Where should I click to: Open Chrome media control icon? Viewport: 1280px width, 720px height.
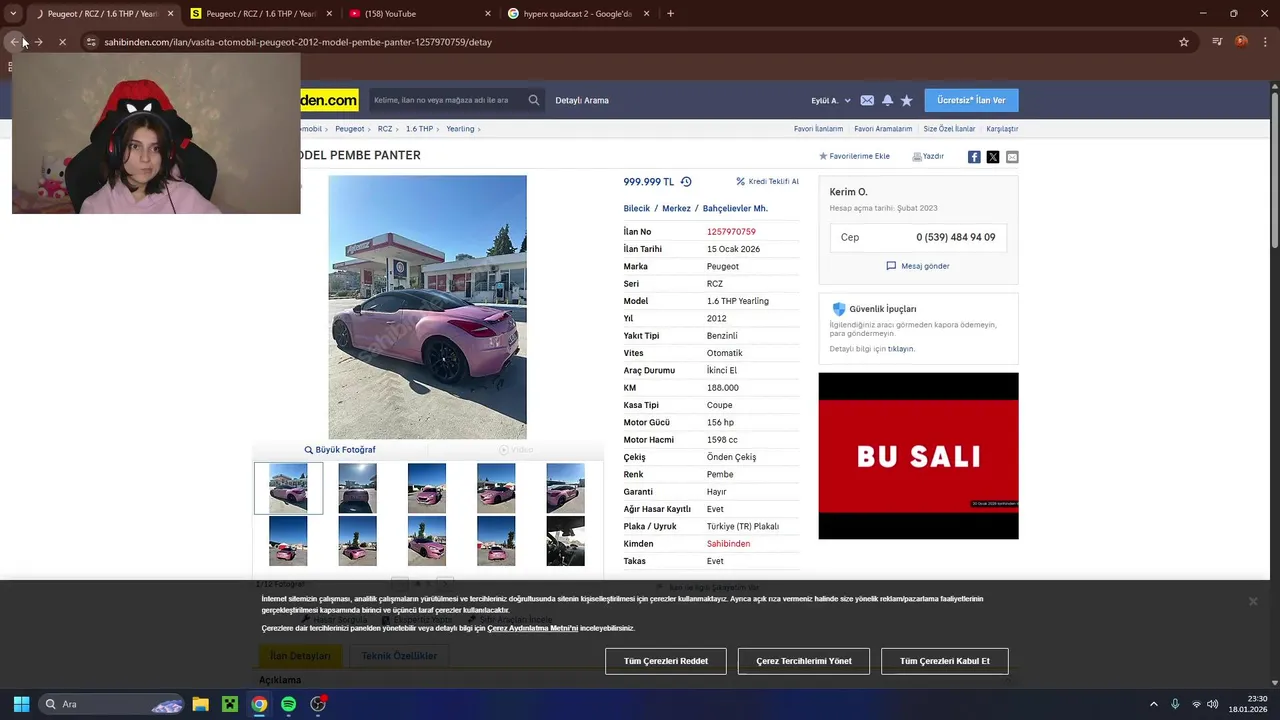click(x=1217, y=42)
